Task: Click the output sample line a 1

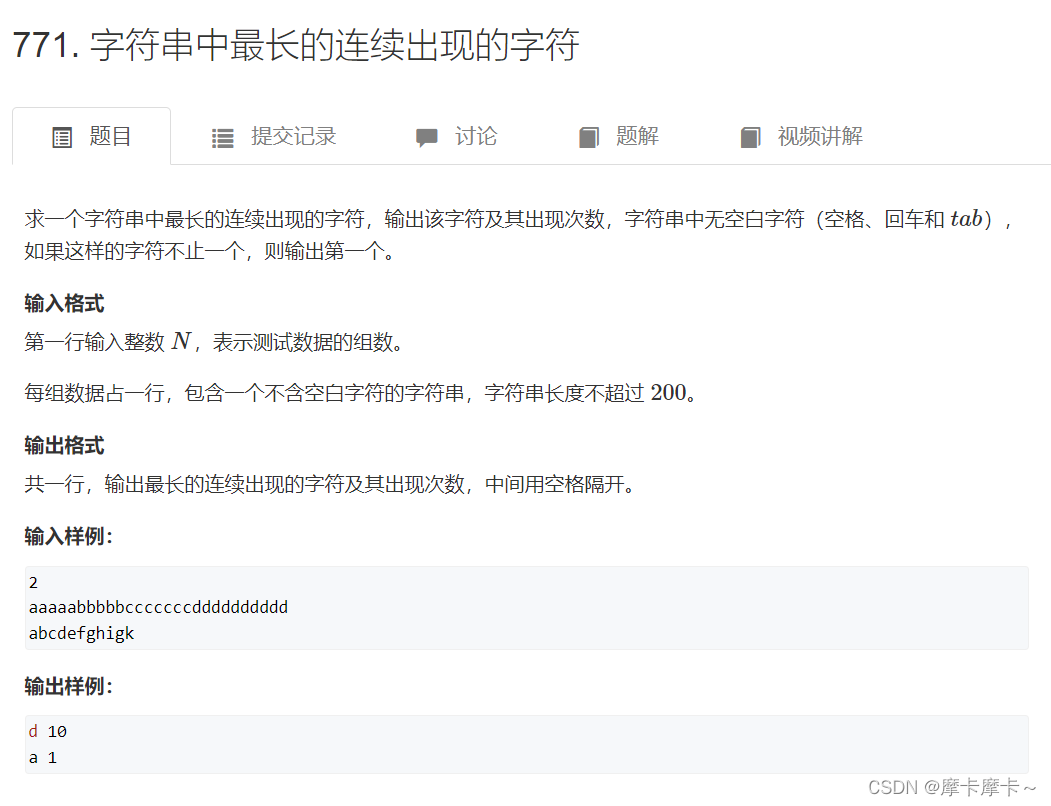Action: pyautogui.click(x=43, y=758)
